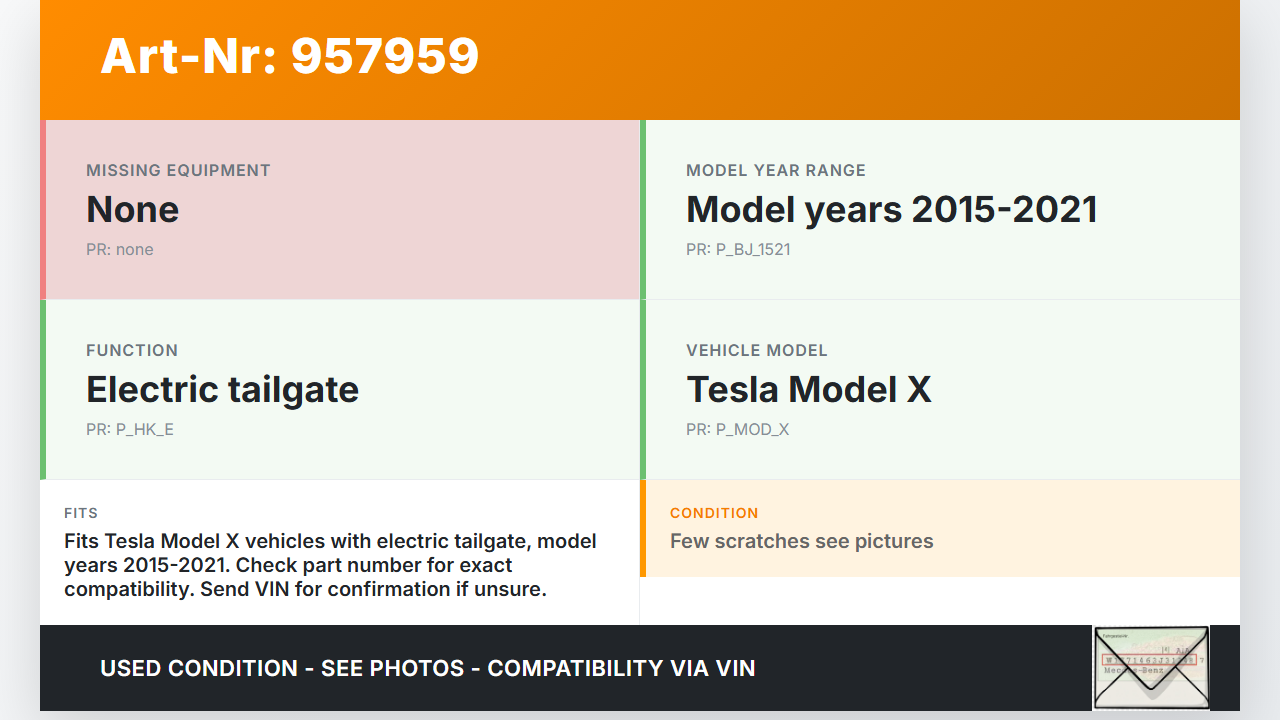
Task: Click the Art-Nr: 957959 heading
Action: click(x=290, y=56)
